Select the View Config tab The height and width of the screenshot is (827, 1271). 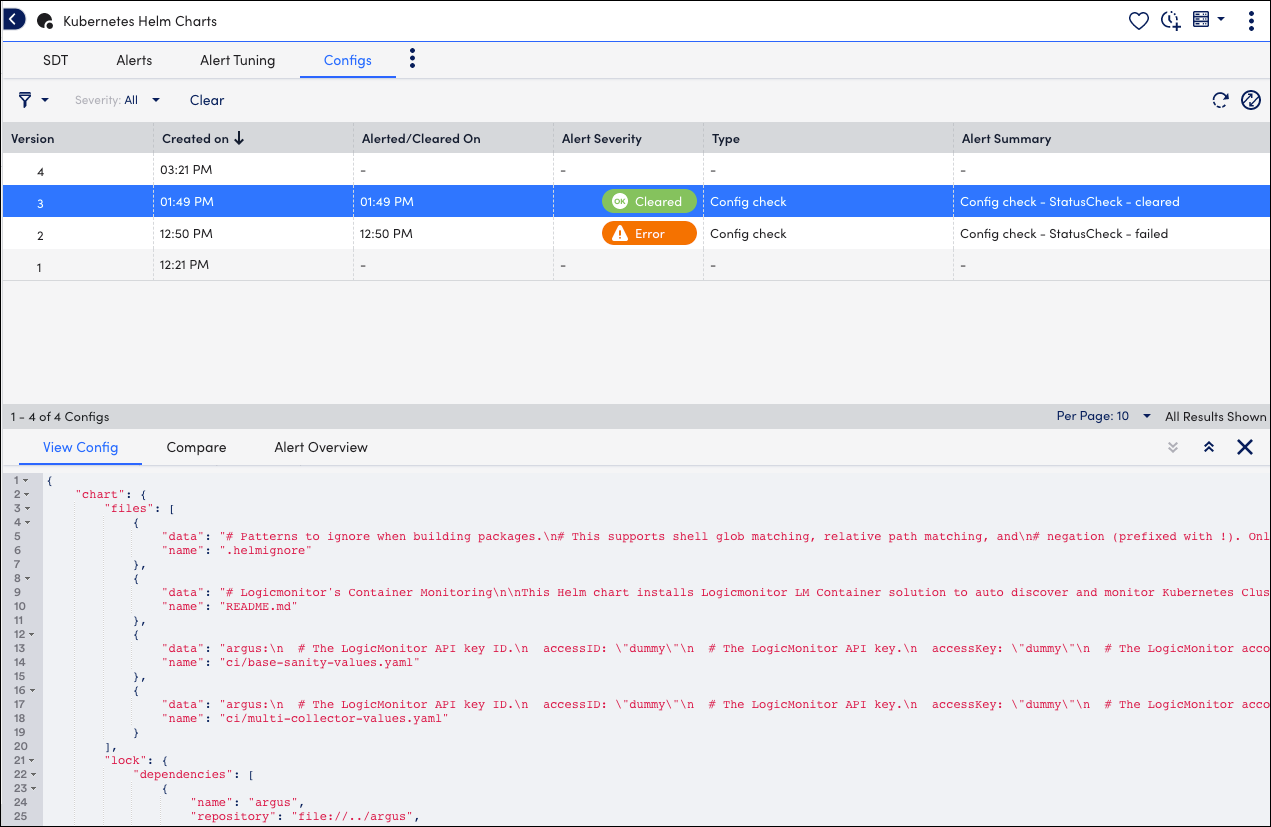[x=80, y=447]
